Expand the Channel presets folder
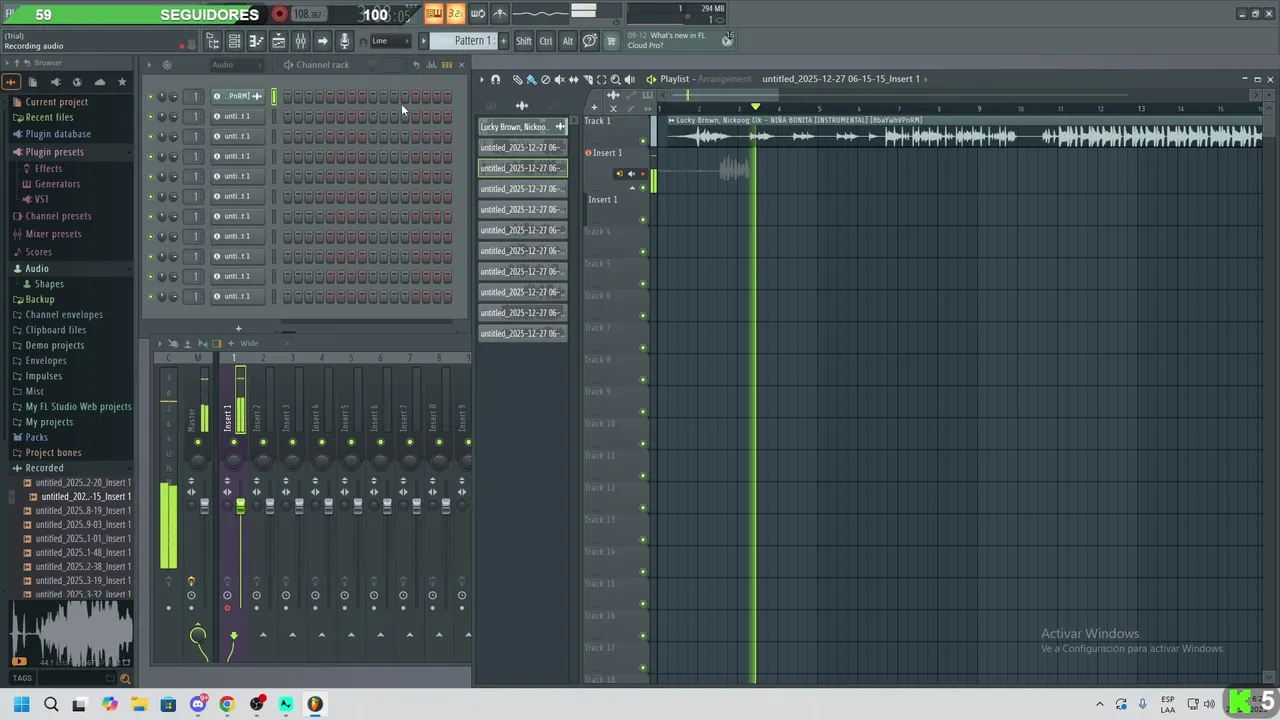 (58, 216)
